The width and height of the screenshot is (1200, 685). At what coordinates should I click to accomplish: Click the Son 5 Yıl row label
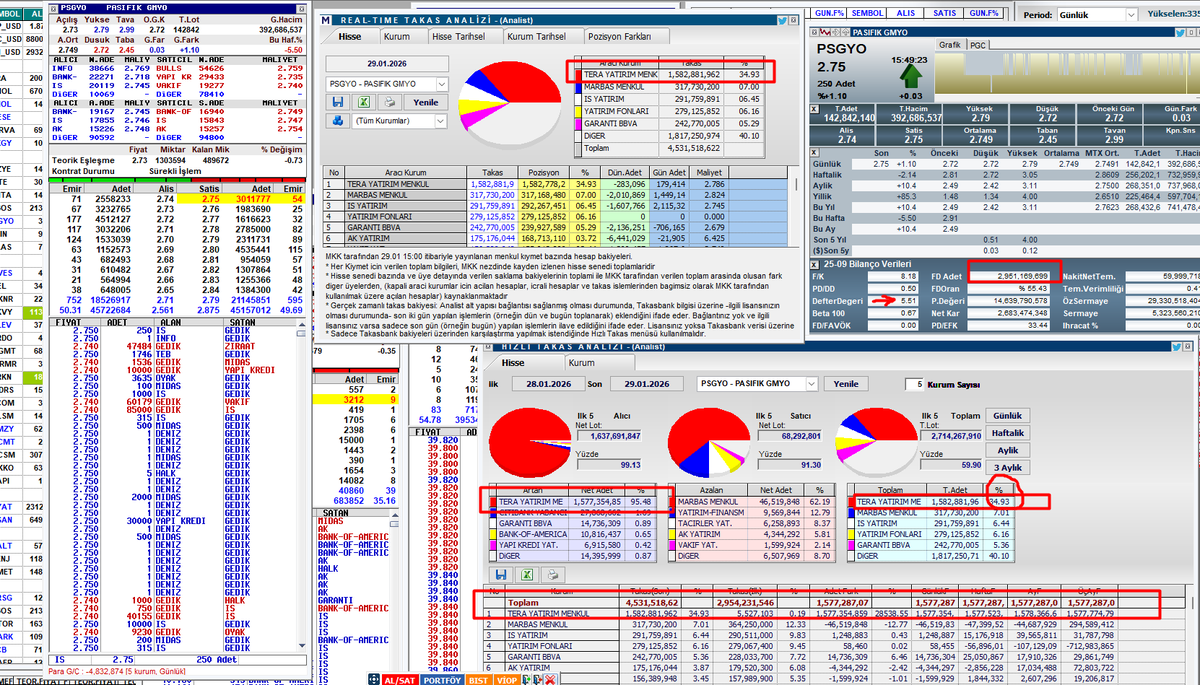[831, 239]
